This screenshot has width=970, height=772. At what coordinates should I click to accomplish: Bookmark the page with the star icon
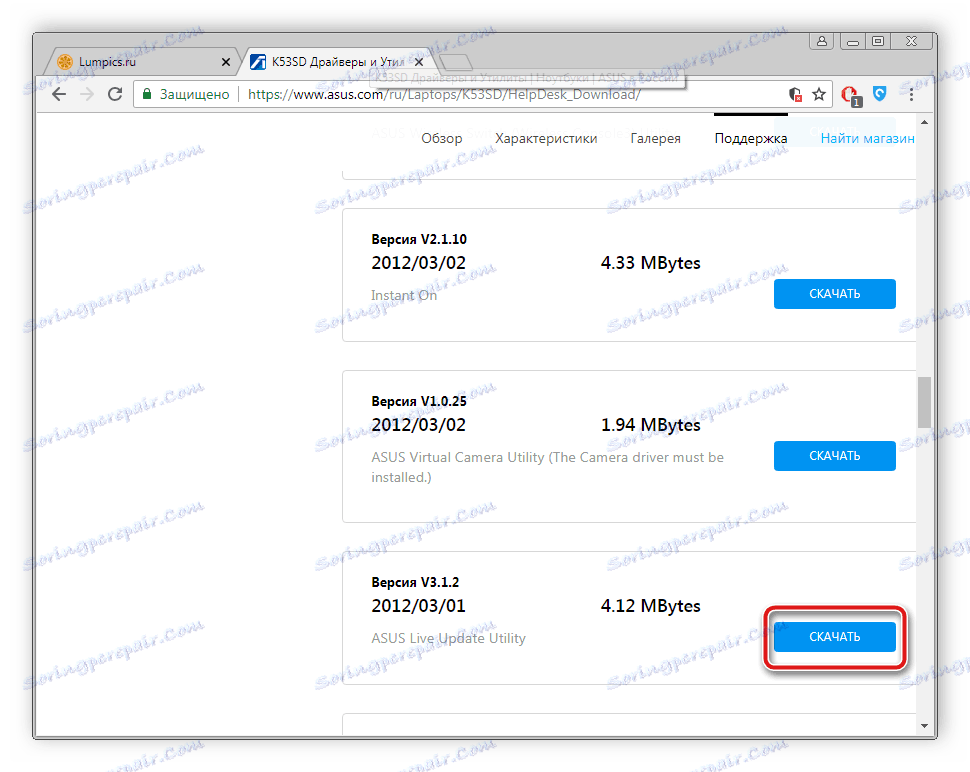coord(818,94)
